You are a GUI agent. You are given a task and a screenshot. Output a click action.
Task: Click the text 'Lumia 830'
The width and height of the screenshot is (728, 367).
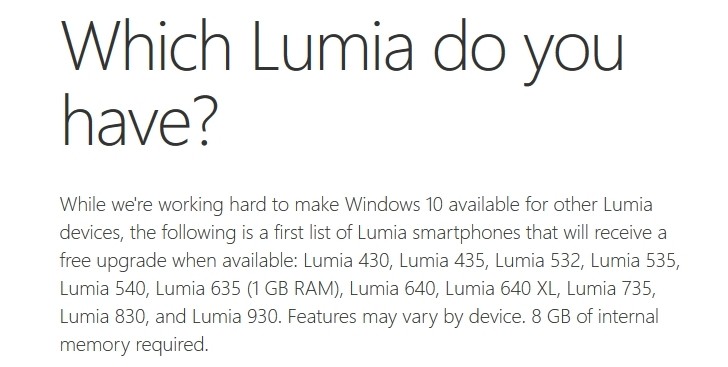point(102,317)
